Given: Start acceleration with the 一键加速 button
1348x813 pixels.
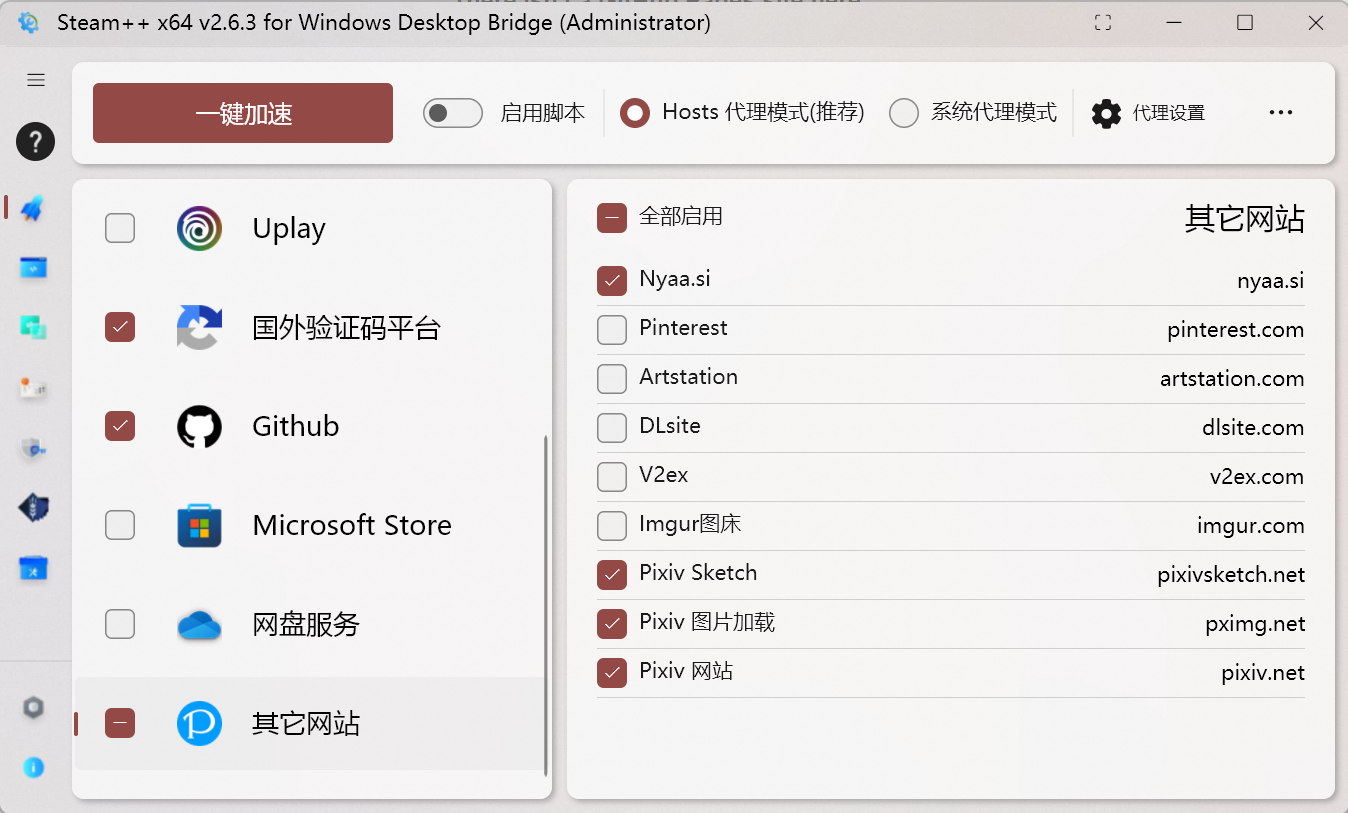Looking at the screenshot, I should click(x=243, y=113).
